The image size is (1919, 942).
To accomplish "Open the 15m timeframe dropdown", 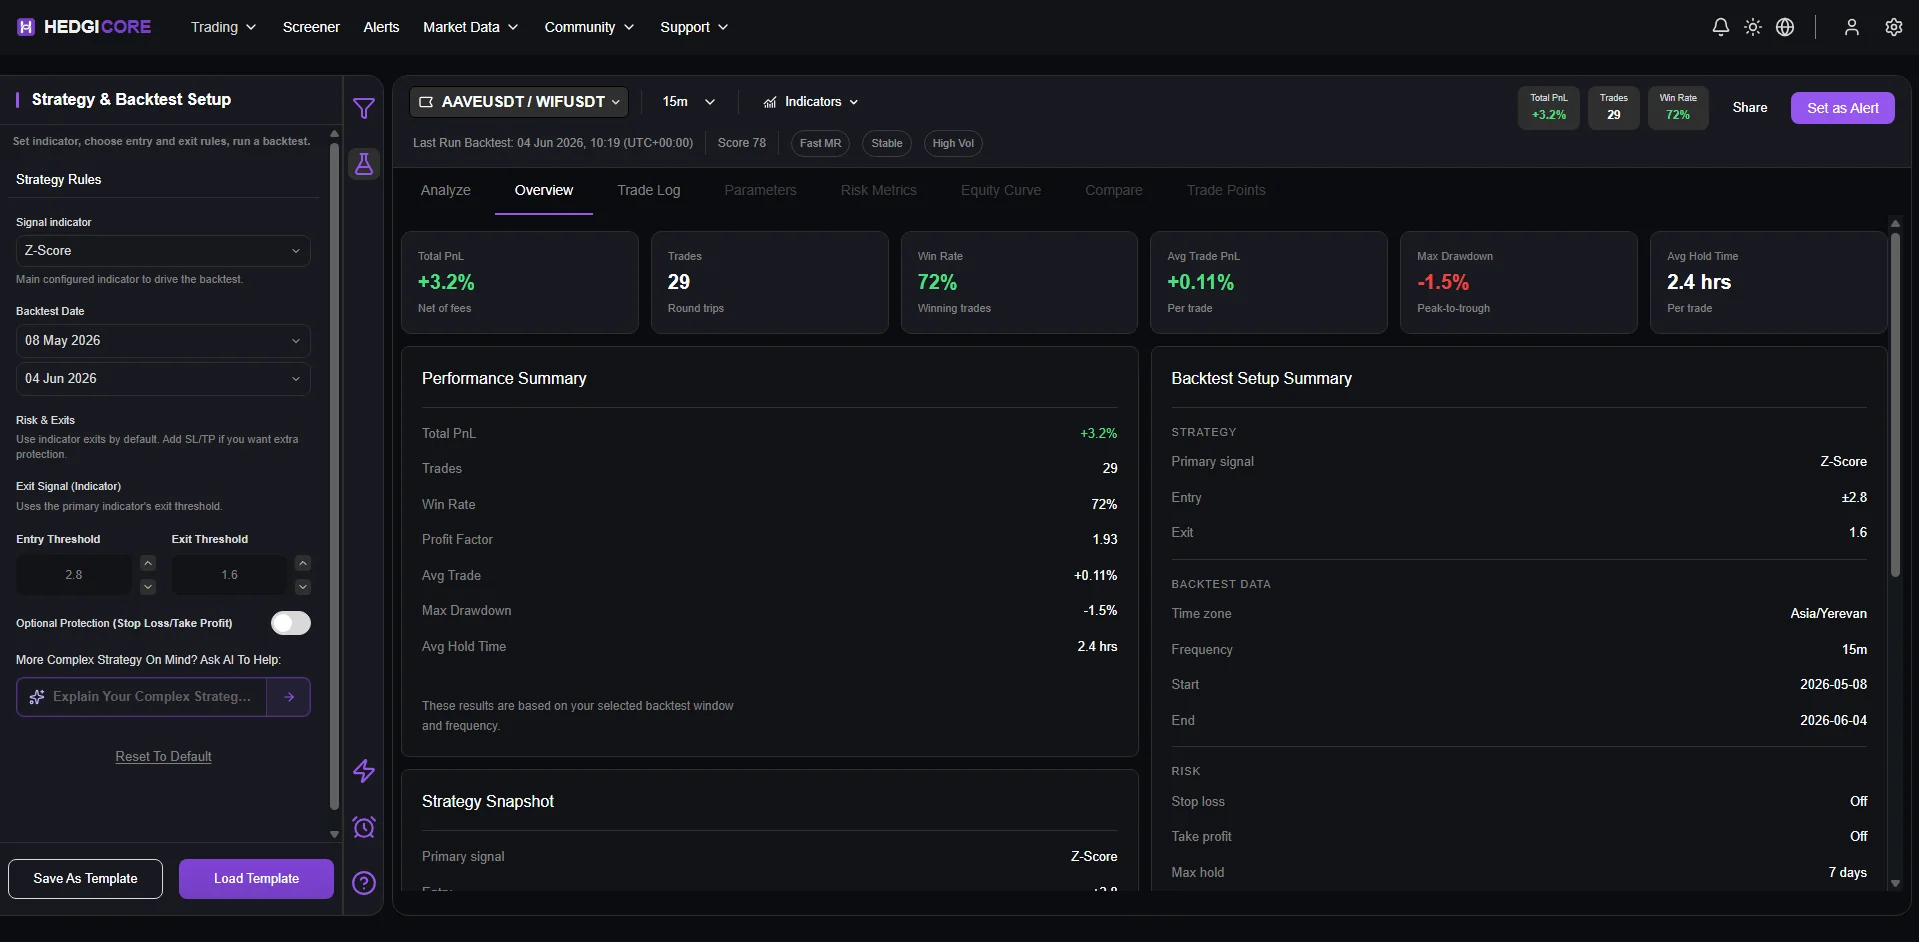I will pos(688,102).
